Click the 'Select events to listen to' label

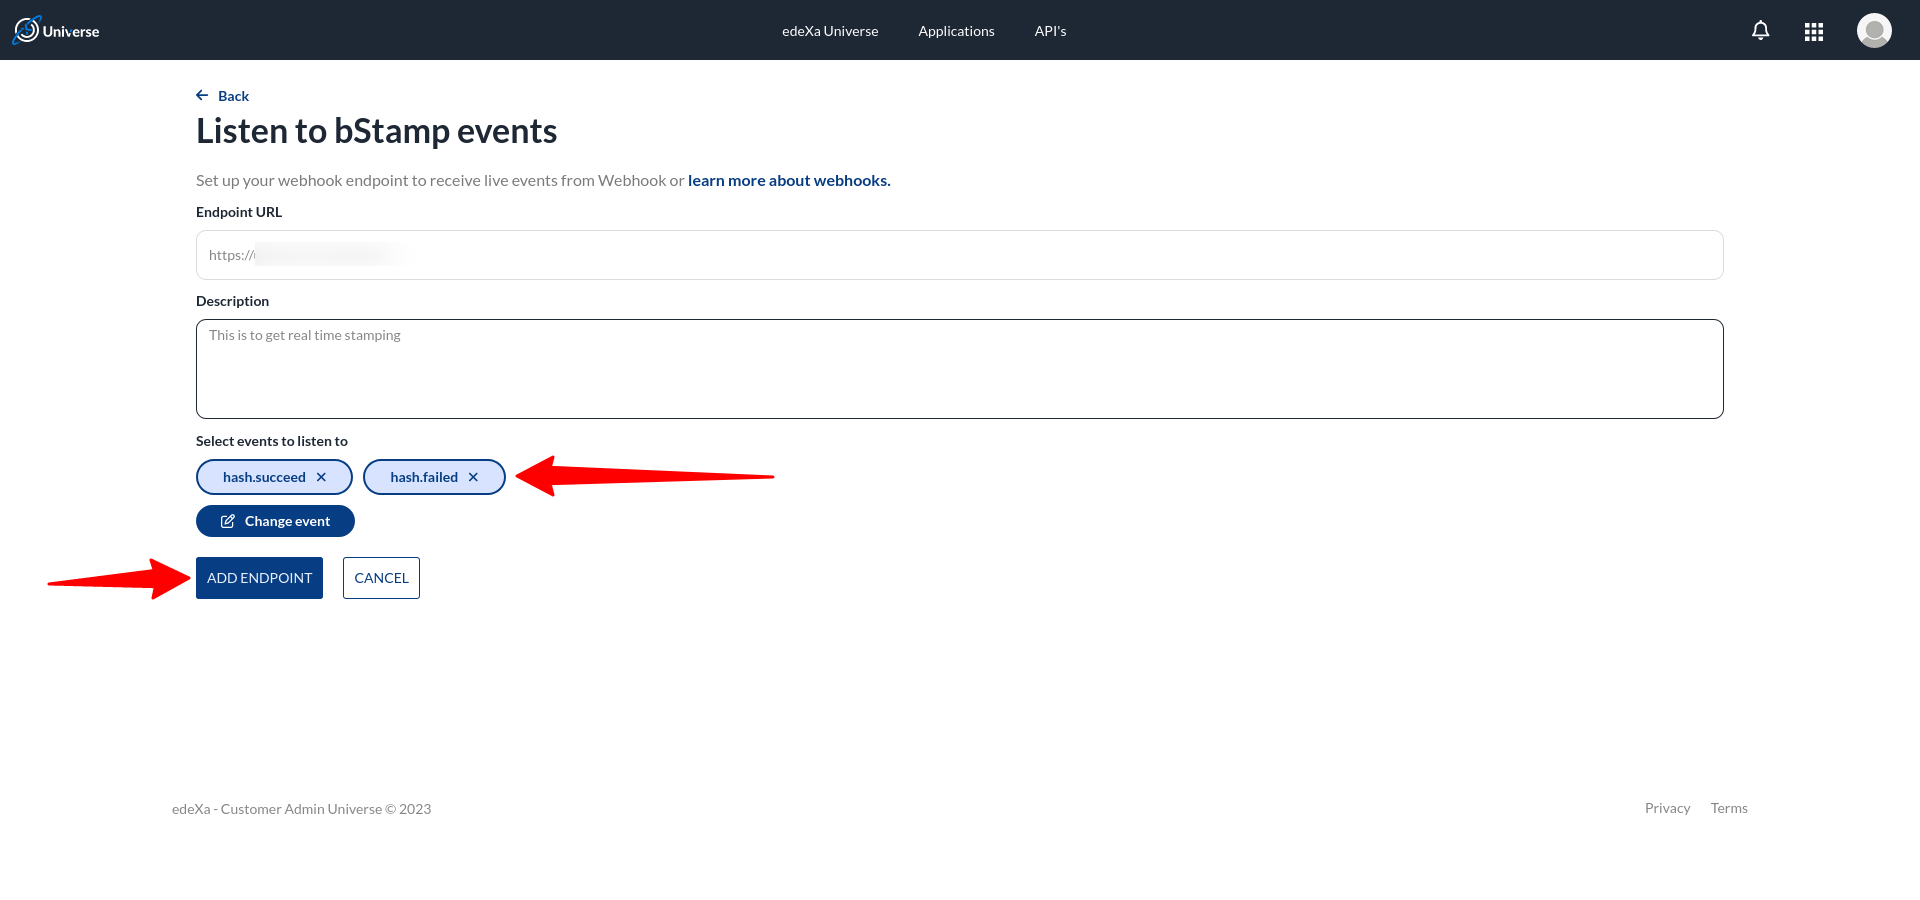pos(272,441)
